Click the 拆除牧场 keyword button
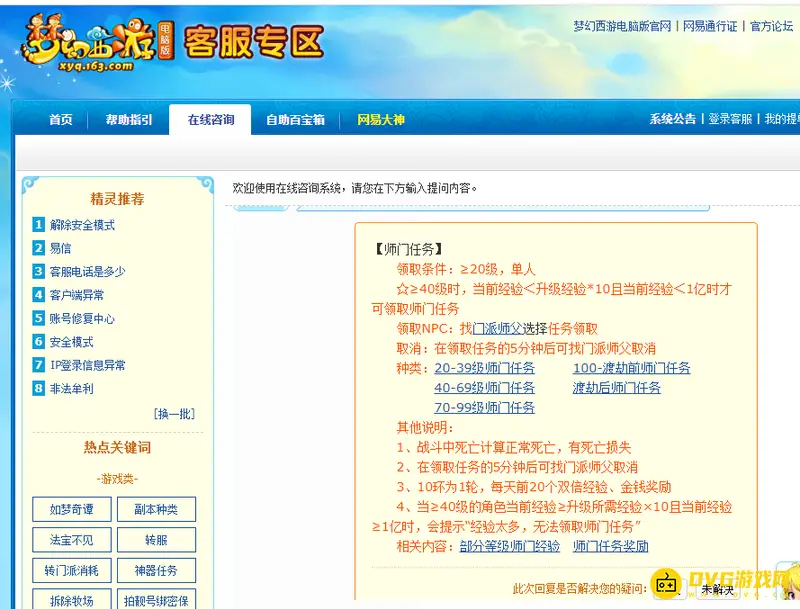The height and width of the screenshot is (609, 800). point(71,600)
